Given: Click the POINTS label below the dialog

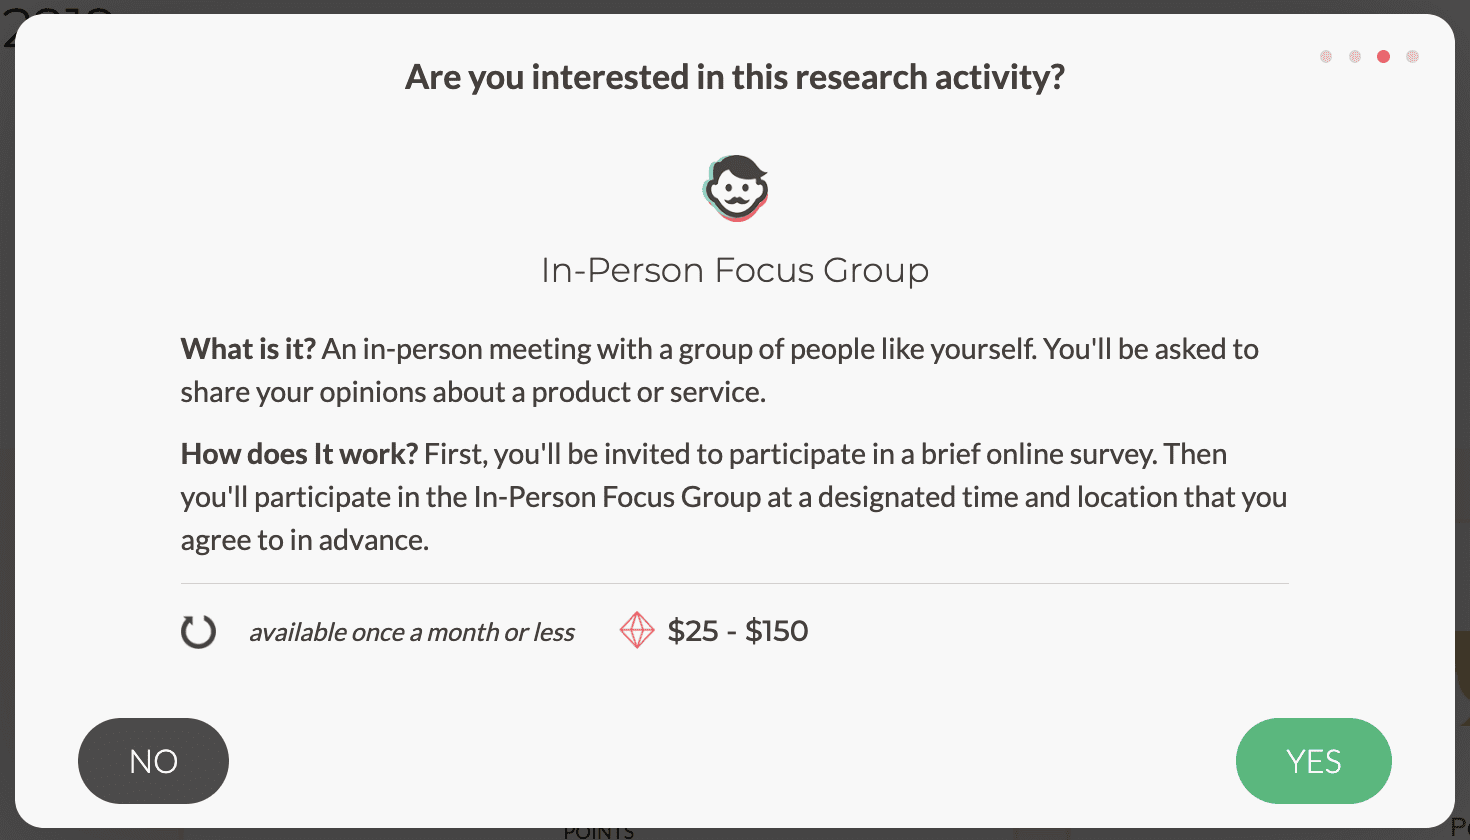Looking at the screenshot, I should click(600, 831).
